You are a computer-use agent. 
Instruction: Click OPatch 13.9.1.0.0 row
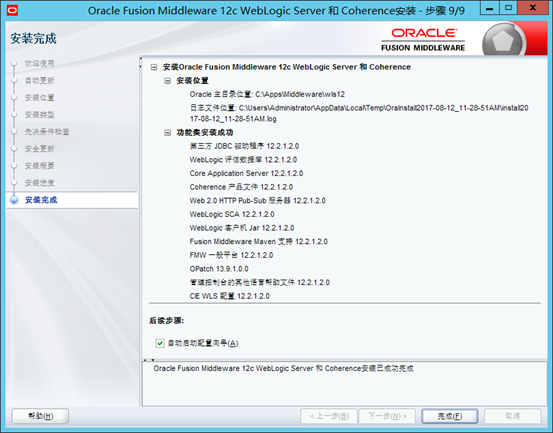point(219,269)
